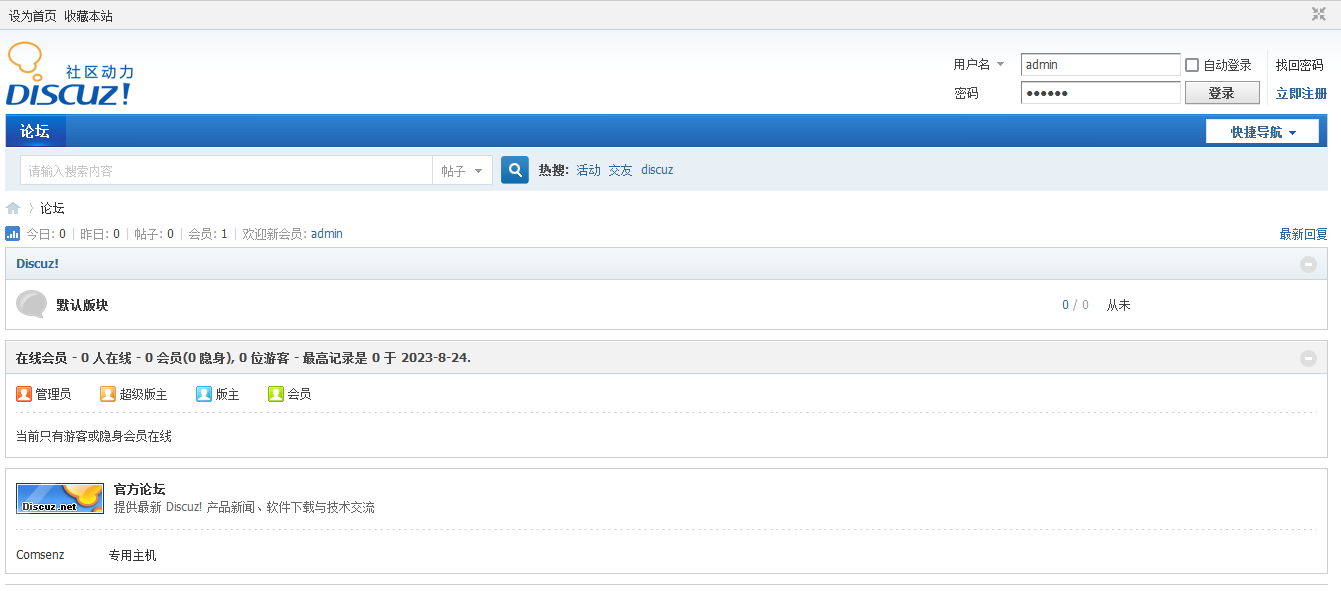This screenshot has height=591, width=1341.
Task: Click hot search term 活动
Action: (588, 170)
